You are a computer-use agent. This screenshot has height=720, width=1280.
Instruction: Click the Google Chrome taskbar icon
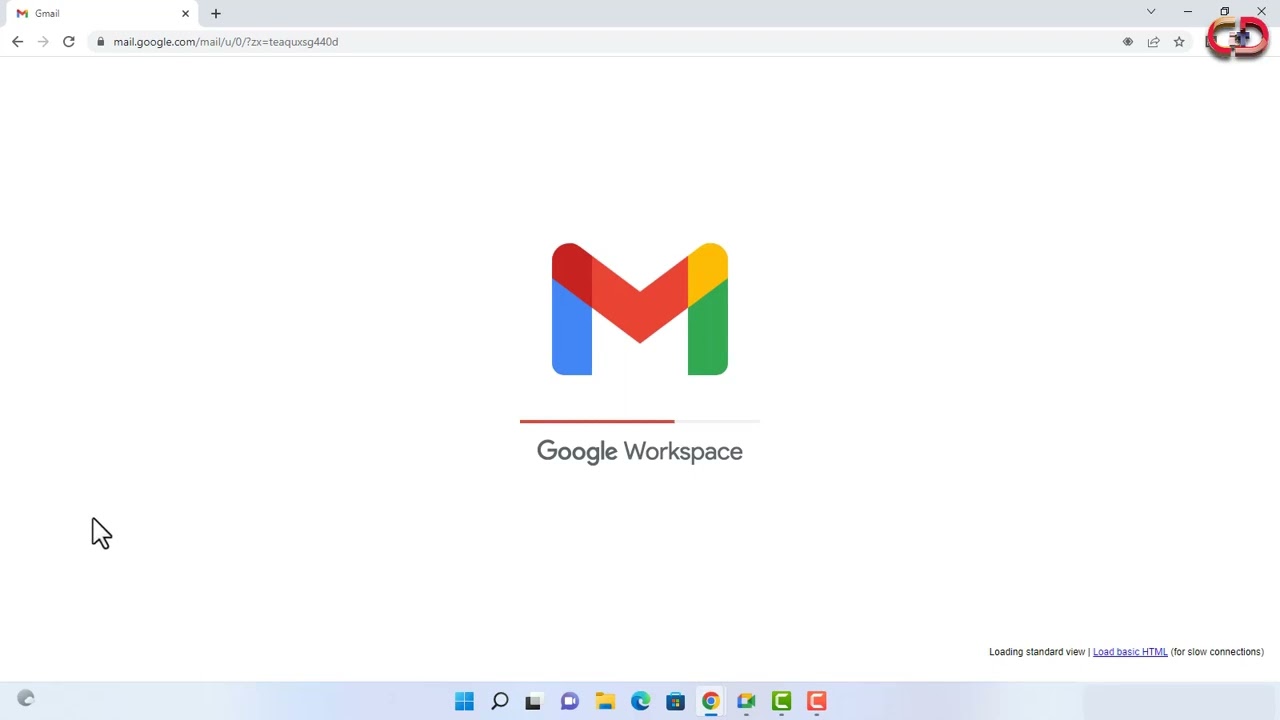point(711,701)
